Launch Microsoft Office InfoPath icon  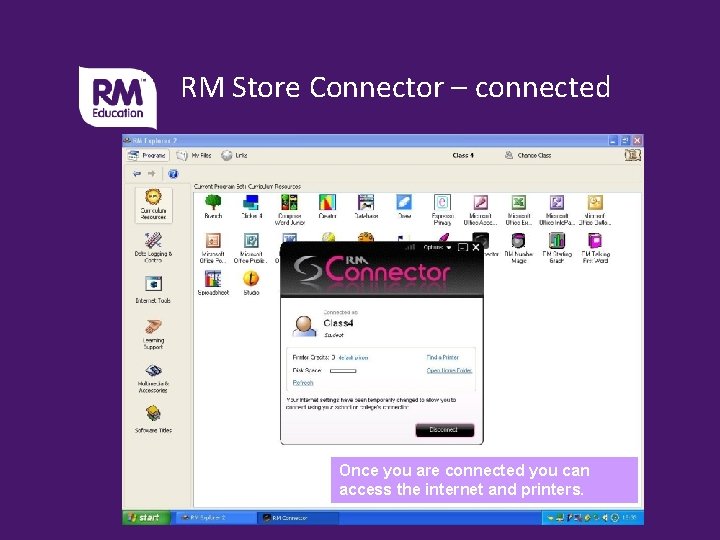point(557,209)
